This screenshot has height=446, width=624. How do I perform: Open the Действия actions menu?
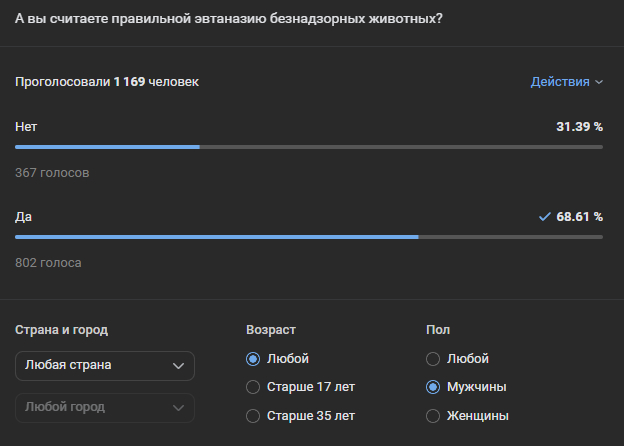[x=560, y=82]
